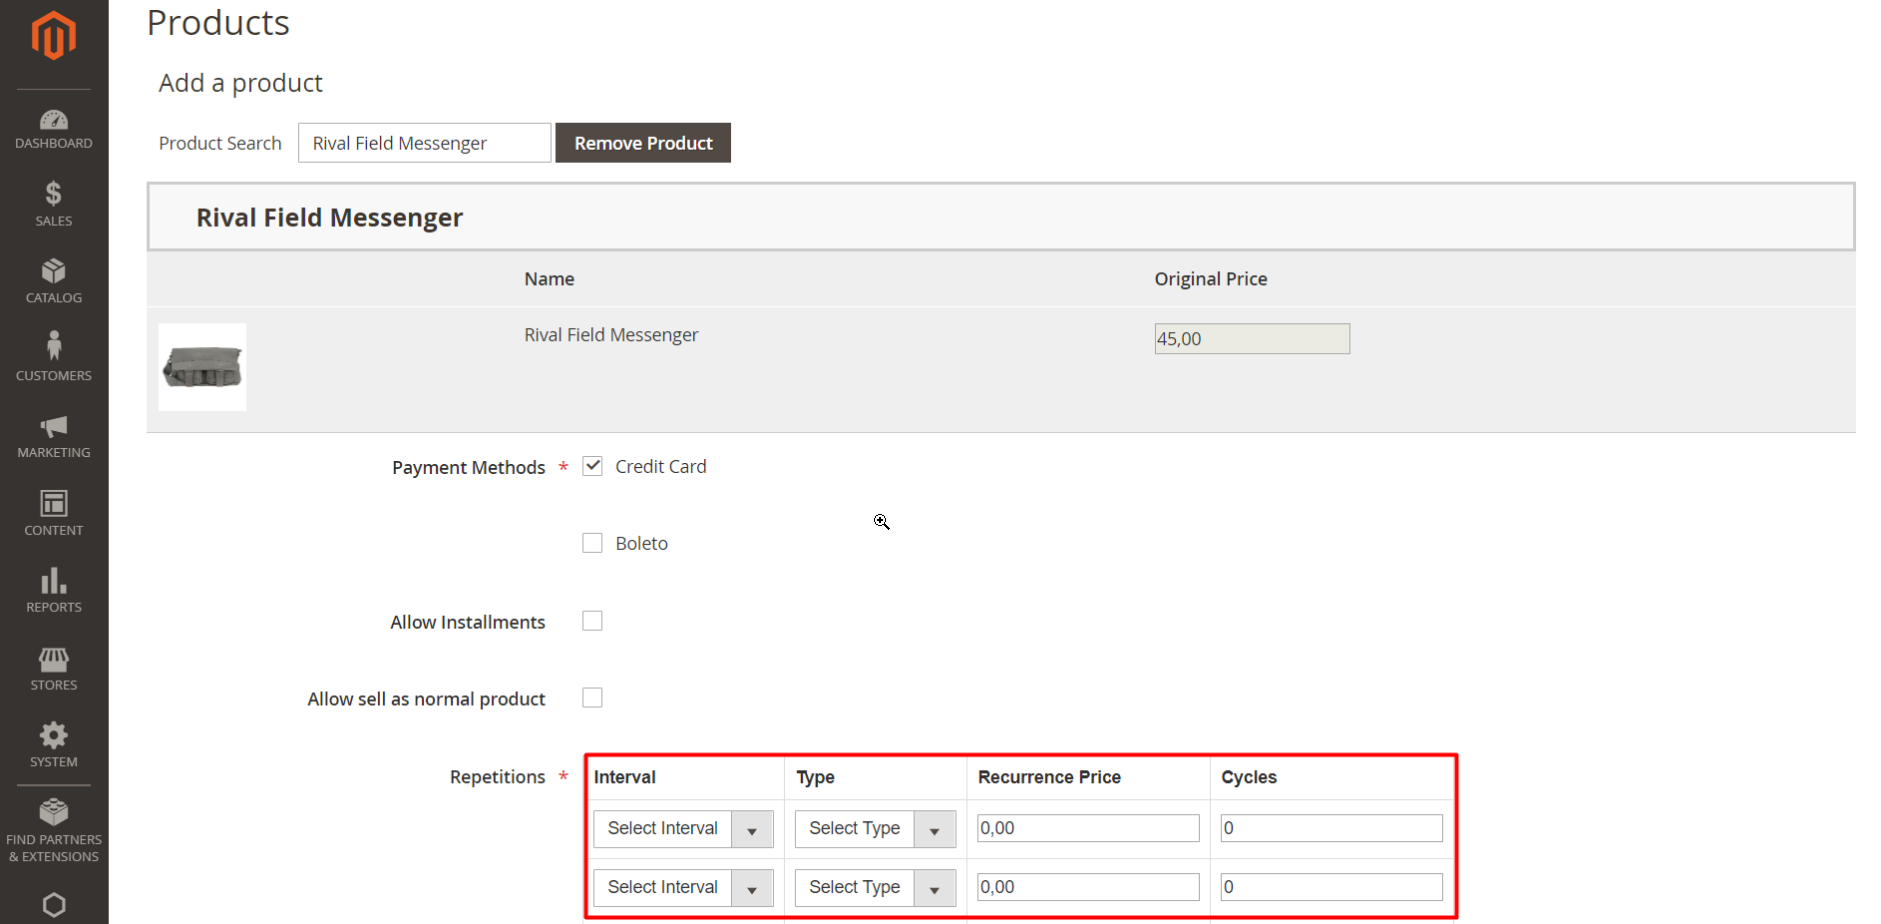Click the Rival Field Messenger product thumbnail
Image resolution: width=1881 pixels, height=924 pixels.
[x=202, y=367]
